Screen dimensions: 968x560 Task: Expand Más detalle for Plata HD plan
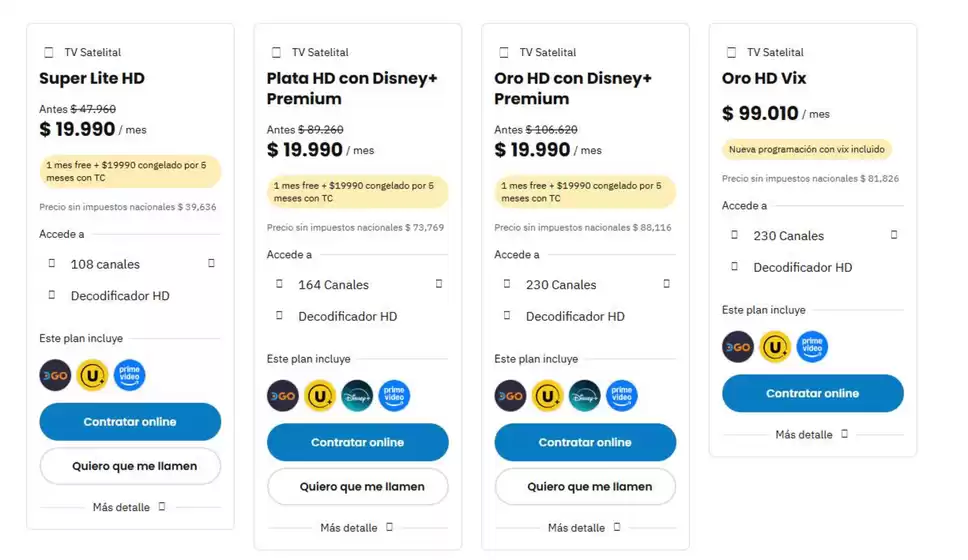(357, 527)
